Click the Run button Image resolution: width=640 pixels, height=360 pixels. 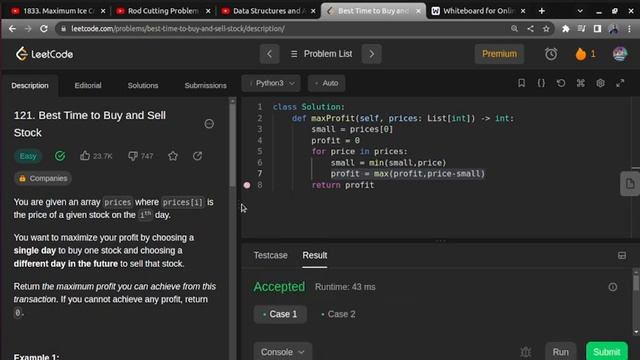coord(560,351)
